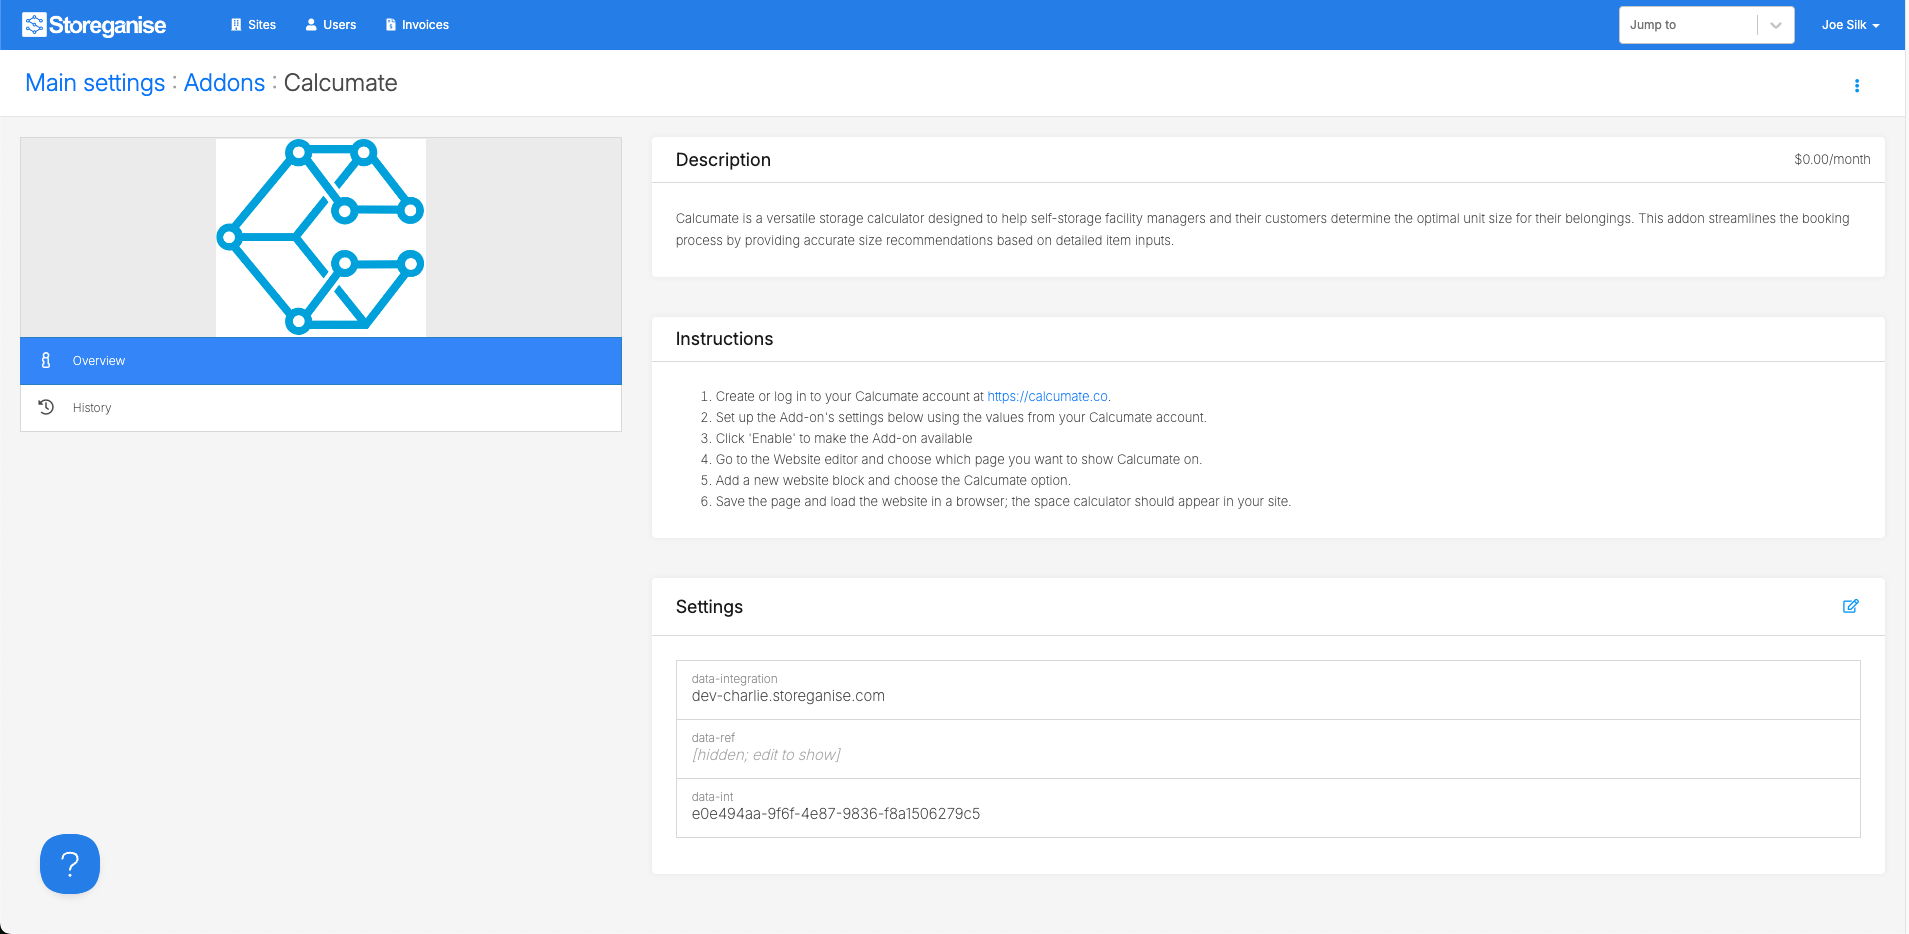Click the Users person icon

tap(311, 25)
